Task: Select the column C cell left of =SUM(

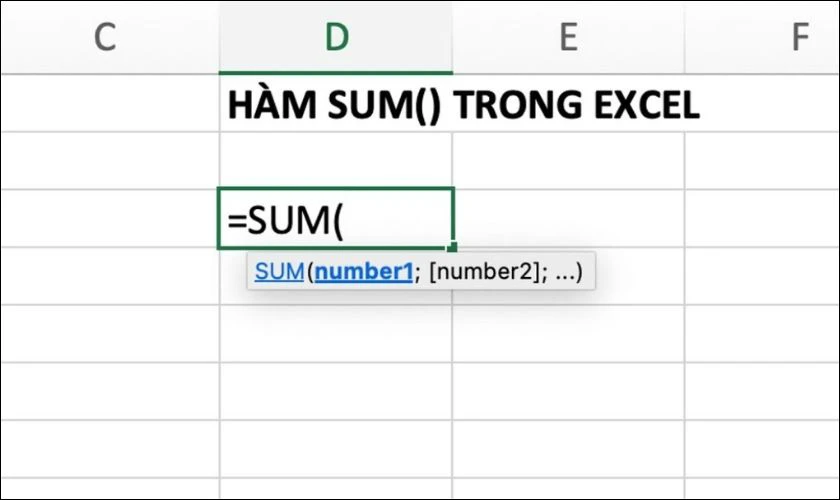Action: tap(110, 218)
